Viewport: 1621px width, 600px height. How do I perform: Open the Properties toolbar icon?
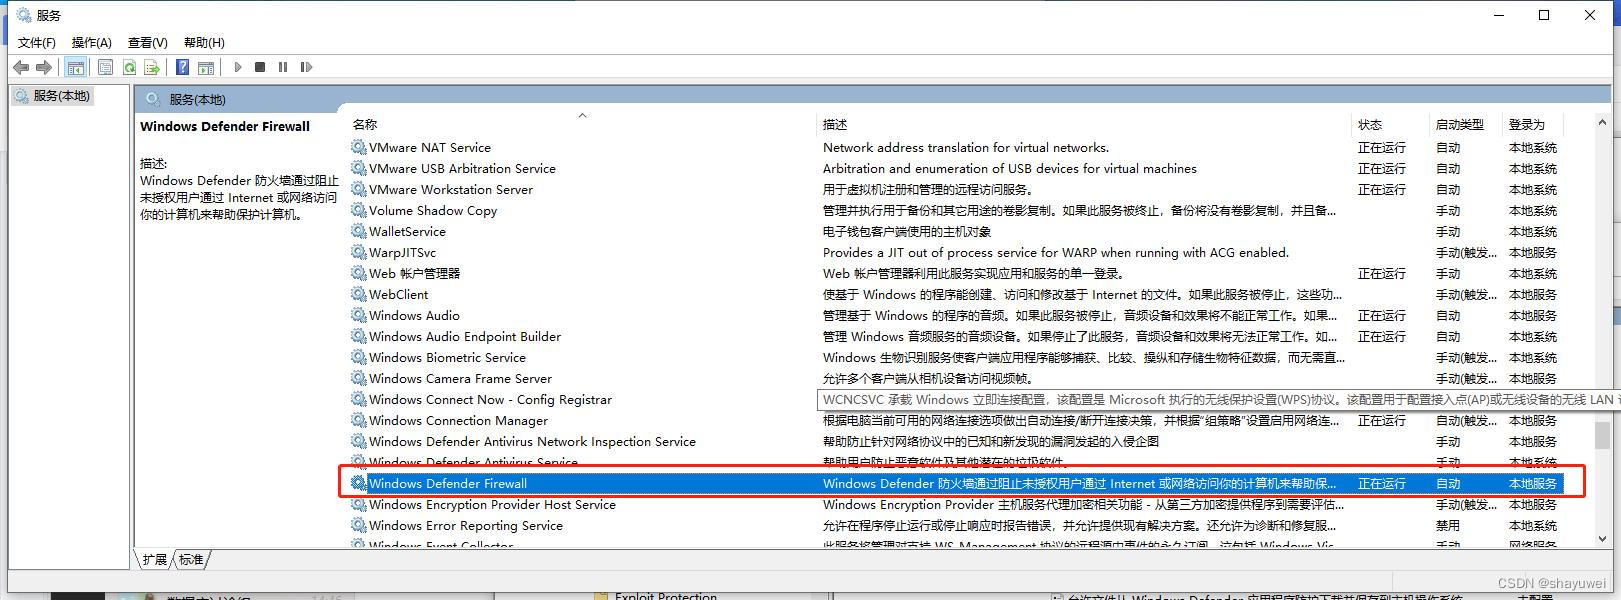(x=105, y=67)
